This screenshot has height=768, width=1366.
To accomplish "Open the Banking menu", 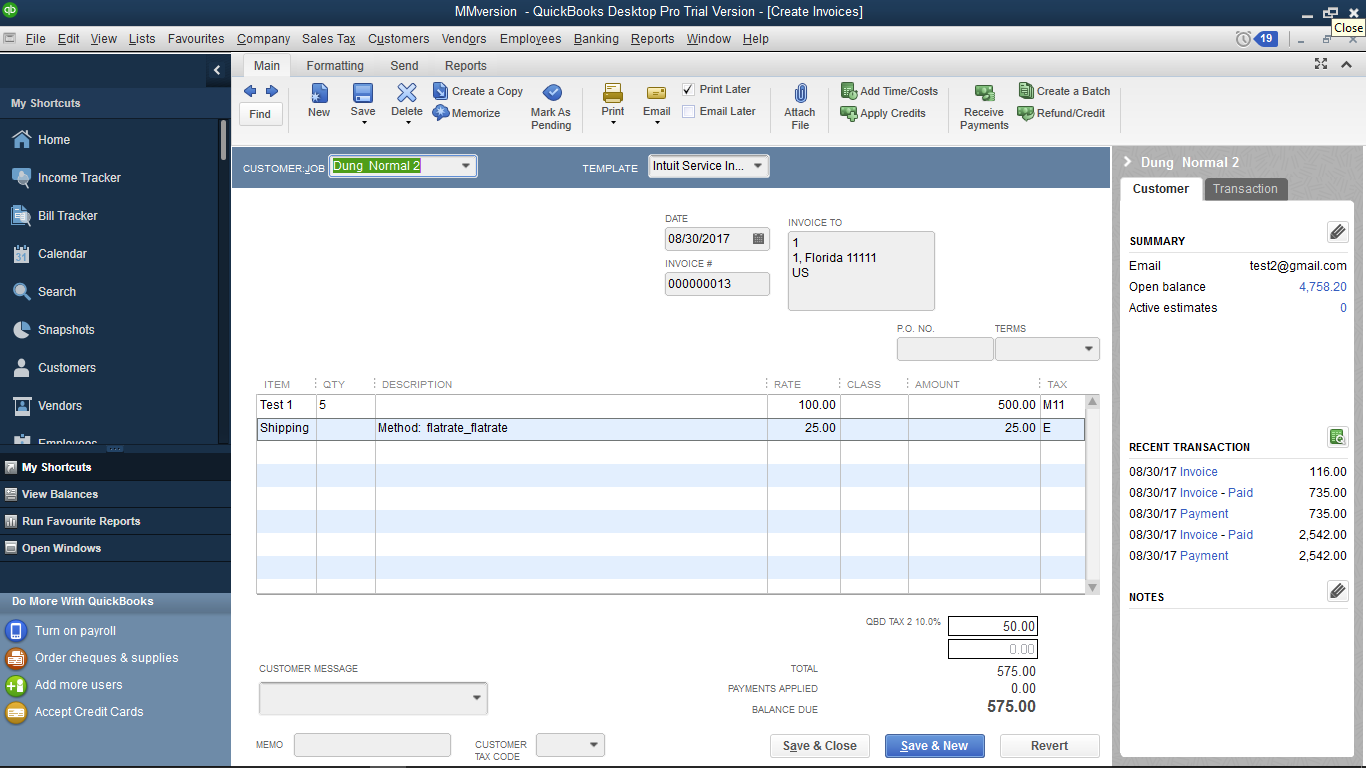I will (x=596, y=39).
